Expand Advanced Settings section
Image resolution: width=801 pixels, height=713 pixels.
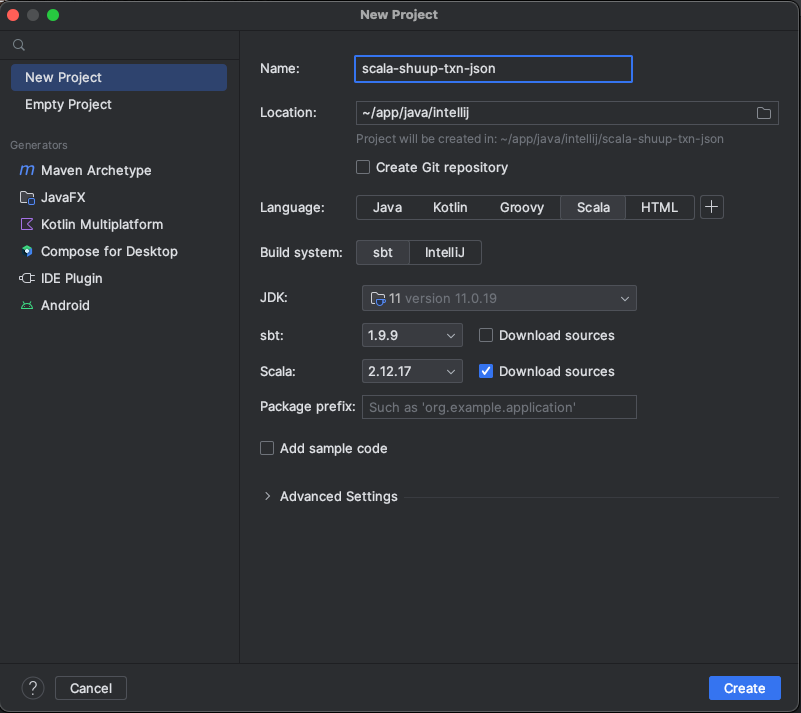[267, 496]
